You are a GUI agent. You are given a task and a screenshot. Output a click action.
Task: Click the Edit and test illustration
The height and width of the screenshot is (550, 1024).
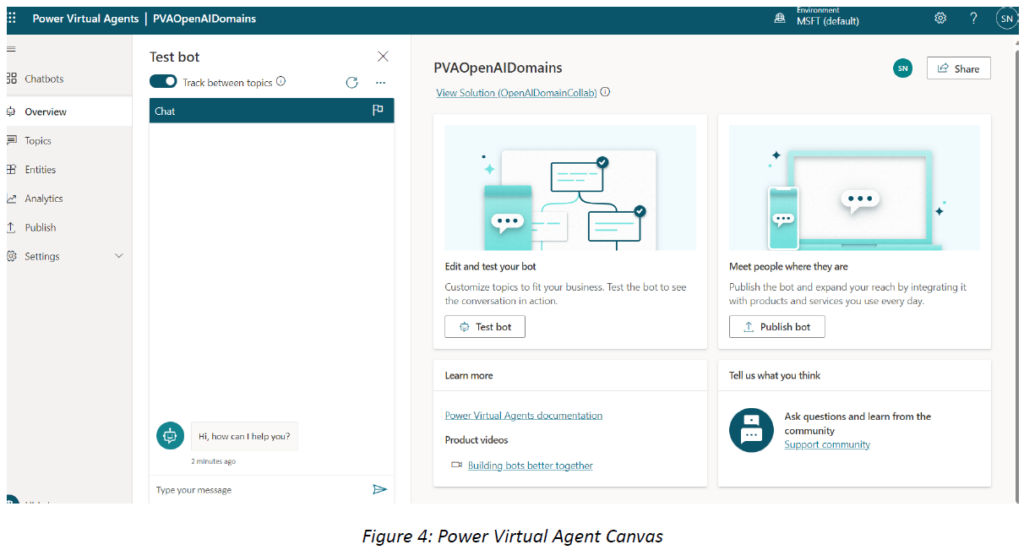(x=570, y=187)
